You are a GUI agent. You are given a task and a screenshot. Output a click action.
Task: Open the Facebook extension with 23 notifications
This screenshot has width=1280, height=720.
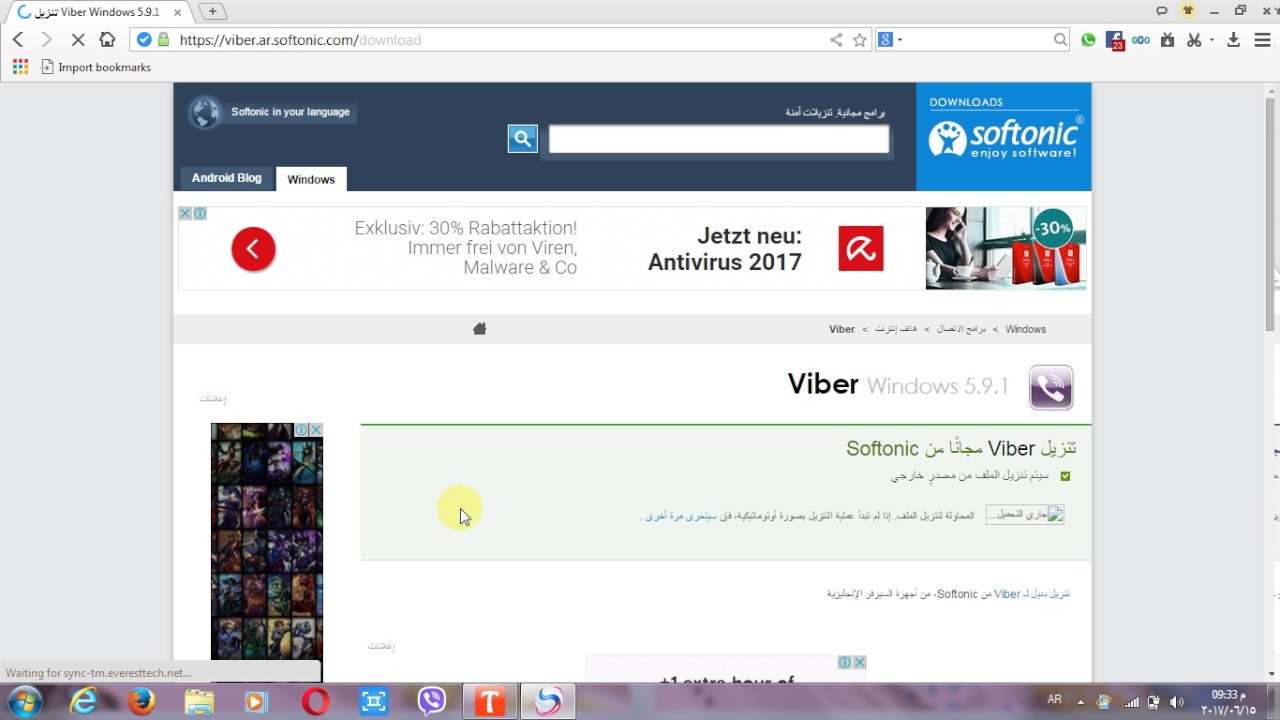(x=1115, y=41)
